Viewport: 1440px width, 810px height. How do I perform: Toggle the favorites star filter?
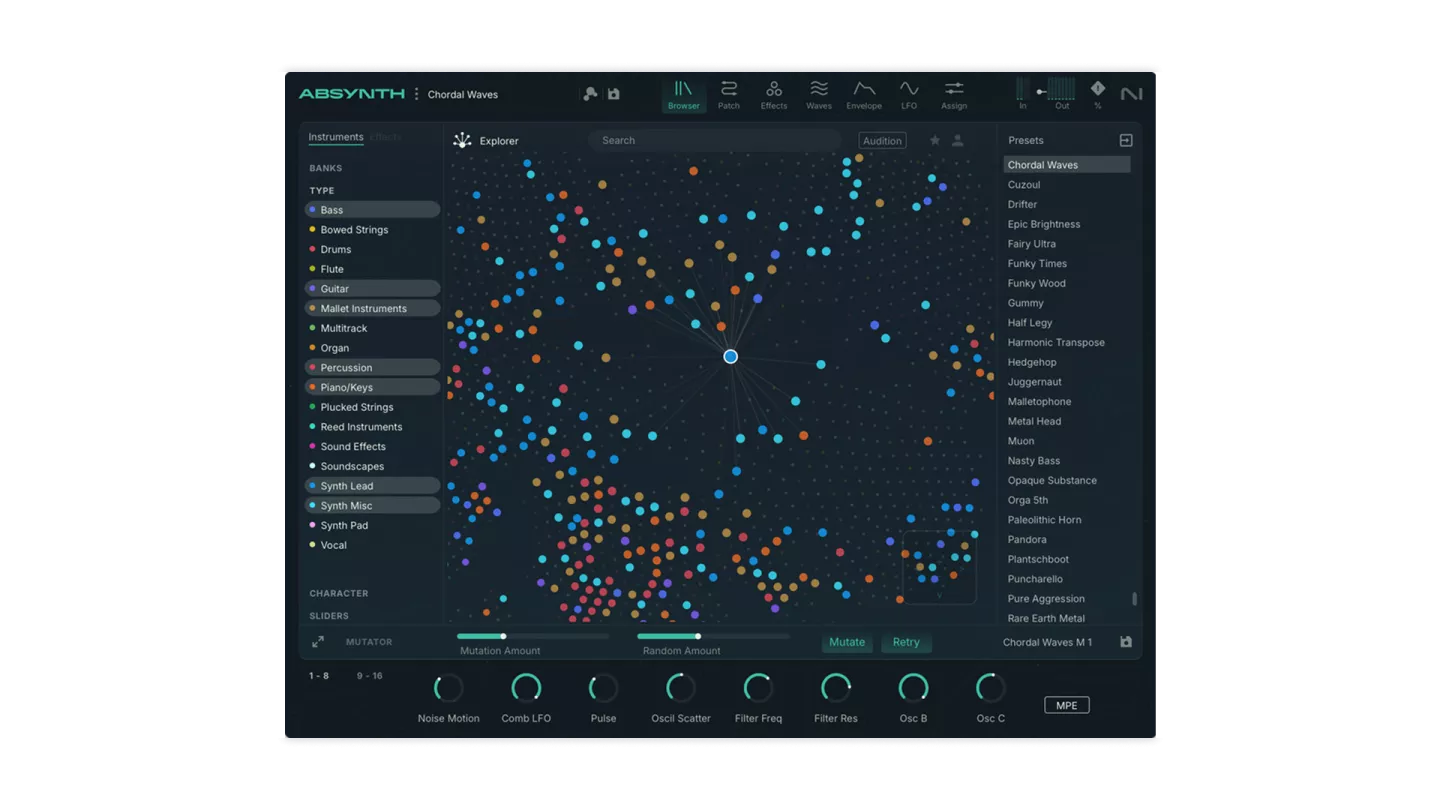935,141
